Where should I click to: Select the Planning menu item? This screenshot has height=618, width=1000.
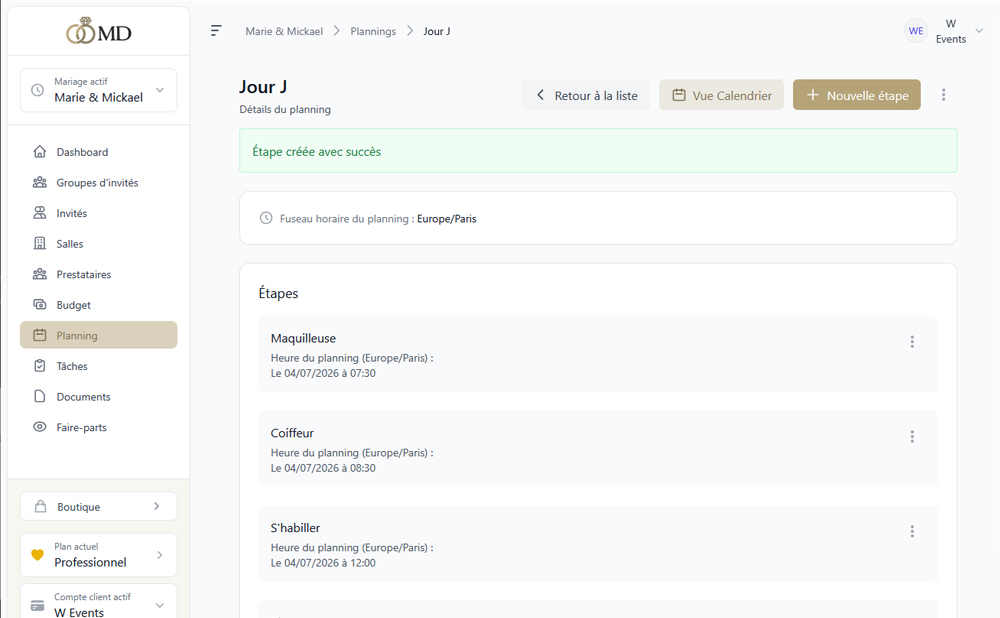click(98, 335)
